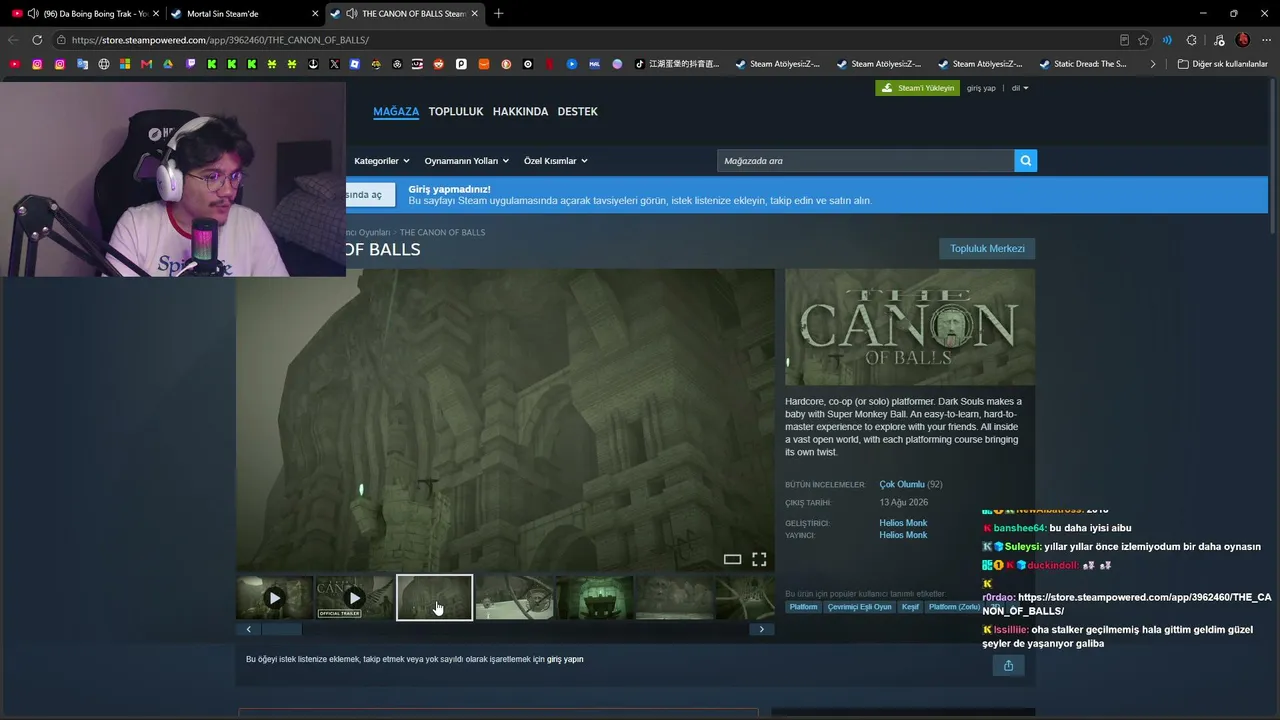Open the 'Diğer sık kullanılanlar' bookmarks folder

click(1222, 64)
